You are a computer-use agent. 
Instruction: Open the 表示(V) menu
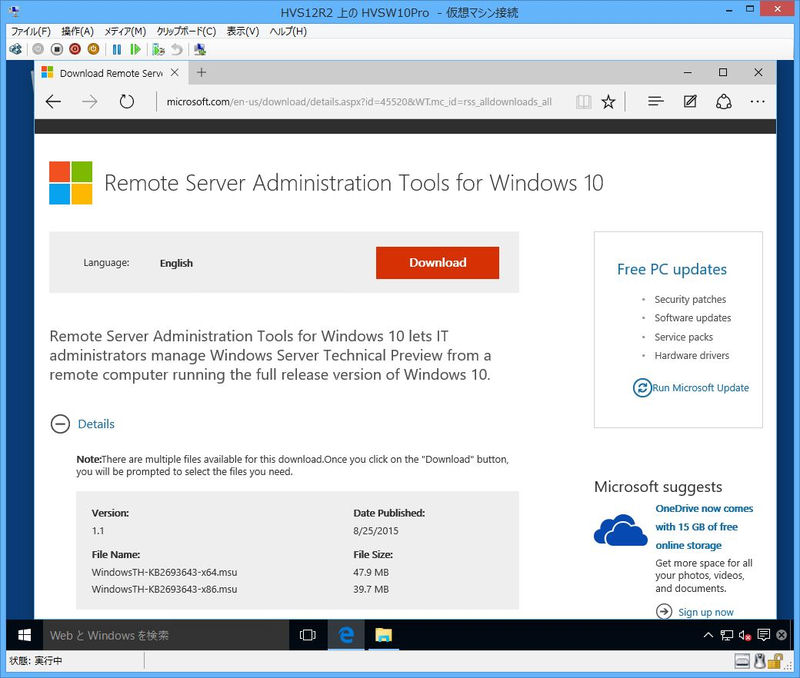coord(243,31)
